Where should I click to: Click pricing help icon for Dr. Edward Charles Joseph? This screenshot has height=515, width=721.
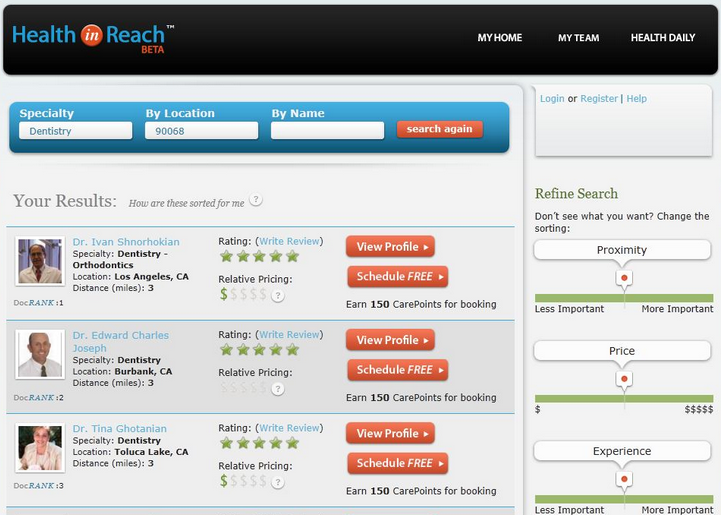coord(277,389)
